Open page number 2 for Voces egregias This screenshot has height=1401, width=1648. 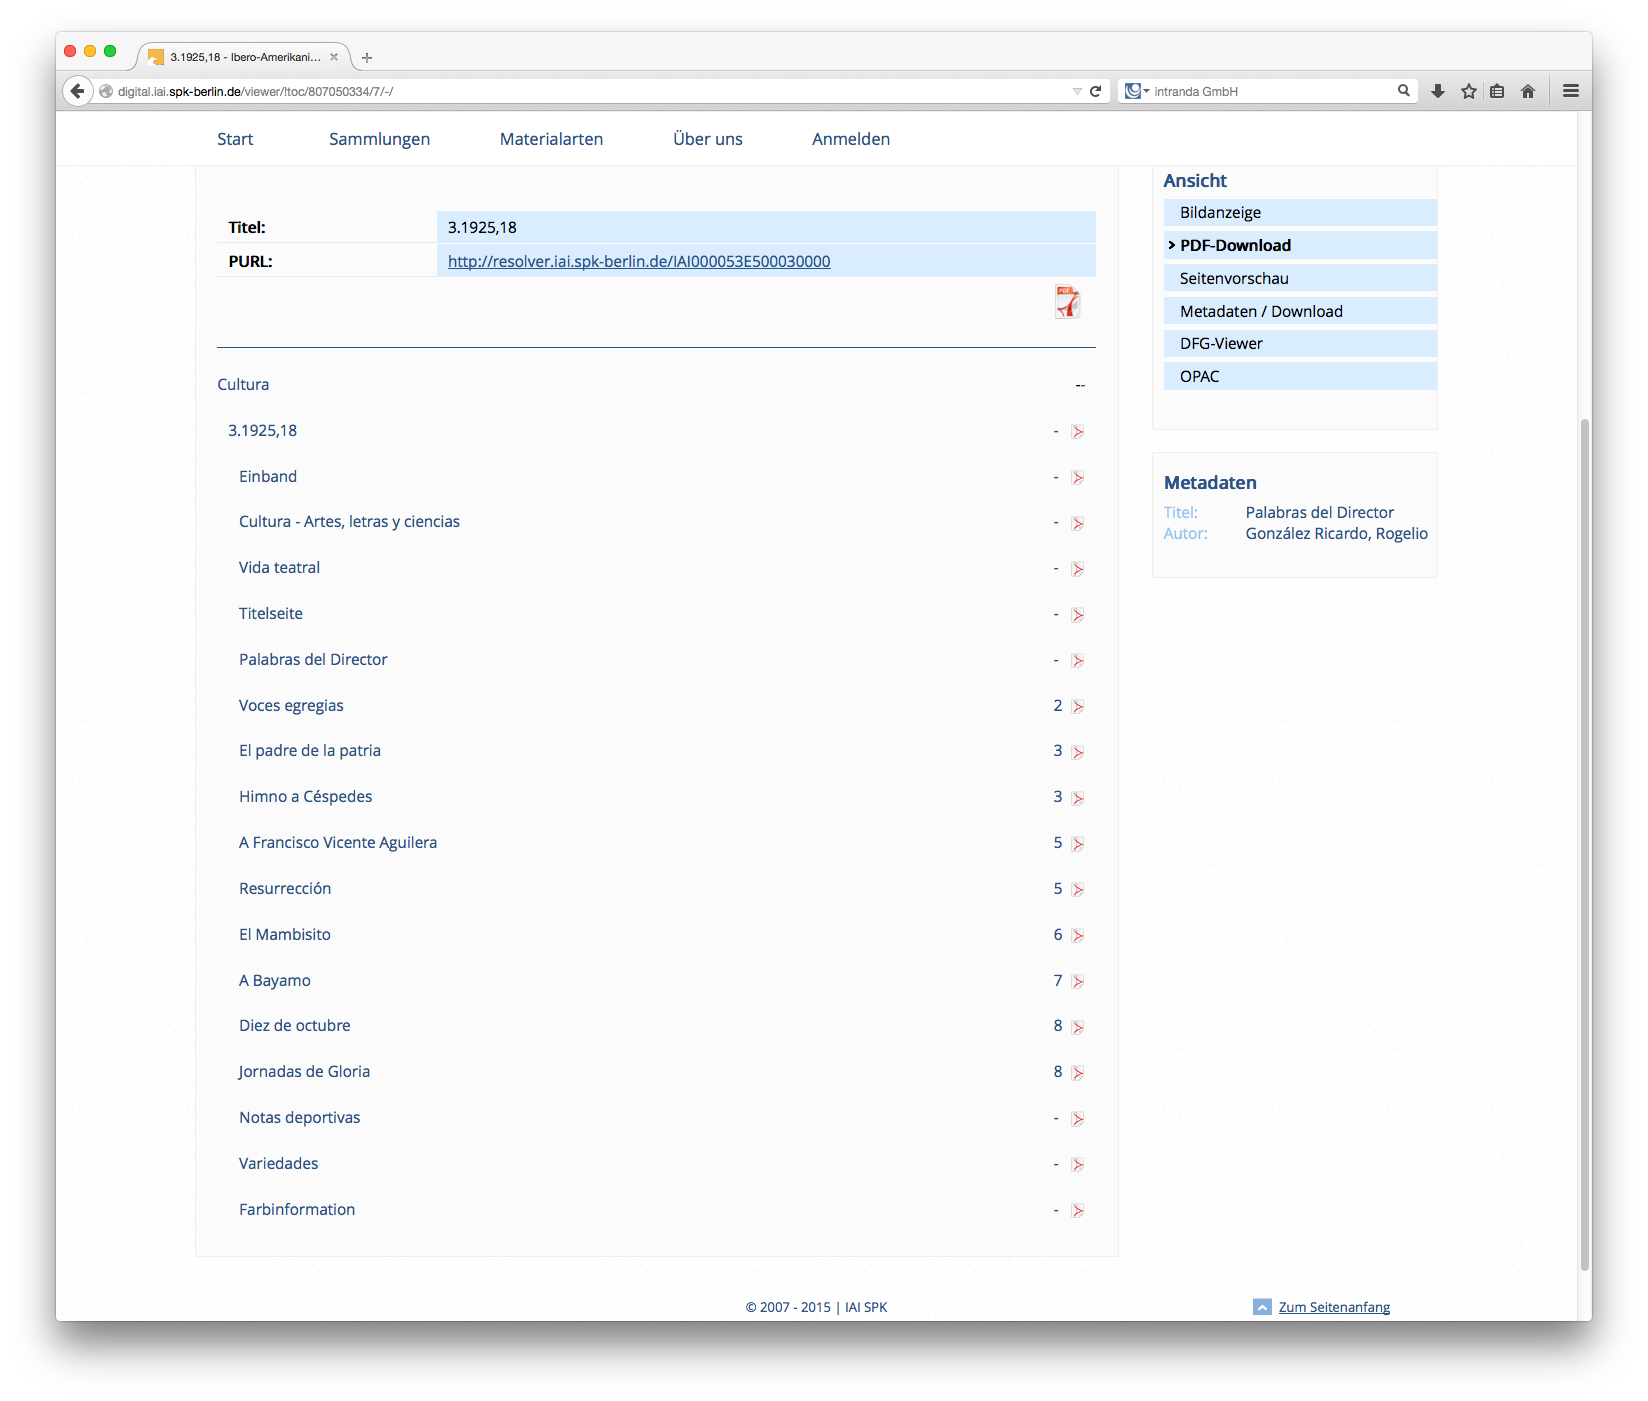pos(1057,705)
